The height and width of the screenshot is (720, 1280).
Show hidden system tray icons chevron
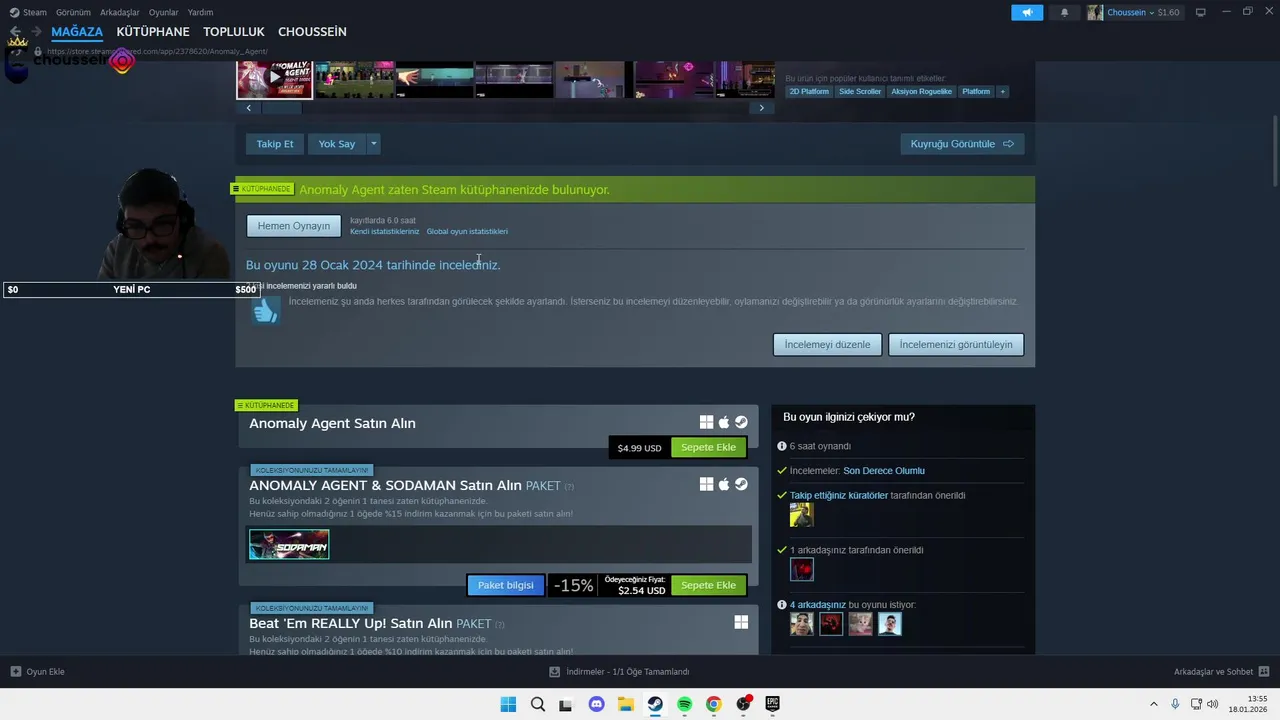tap(1153, 704)
